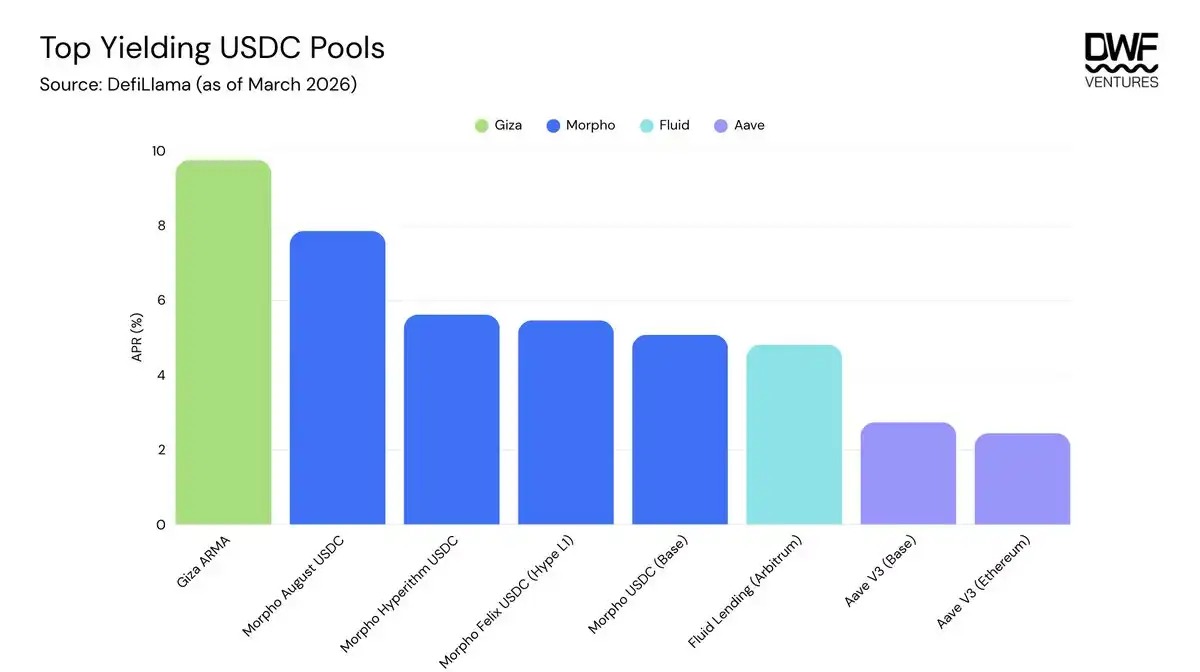Toggle the Giza legend label

point(507,126)
